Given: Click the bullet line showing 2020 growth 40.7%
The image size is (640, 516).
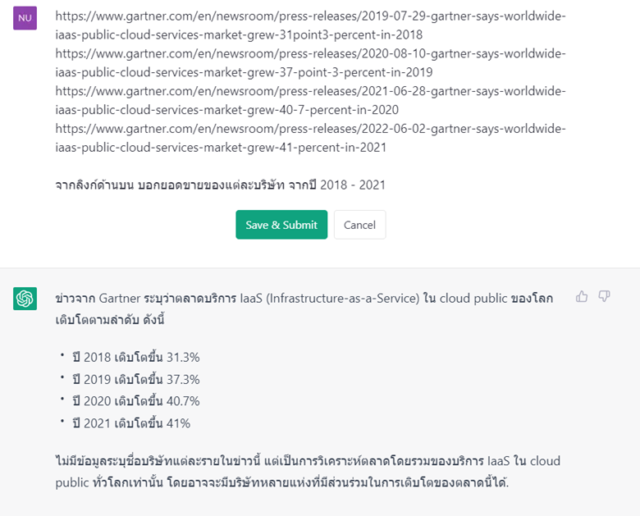Looking at the screenshot, I should tap(136, 401).
